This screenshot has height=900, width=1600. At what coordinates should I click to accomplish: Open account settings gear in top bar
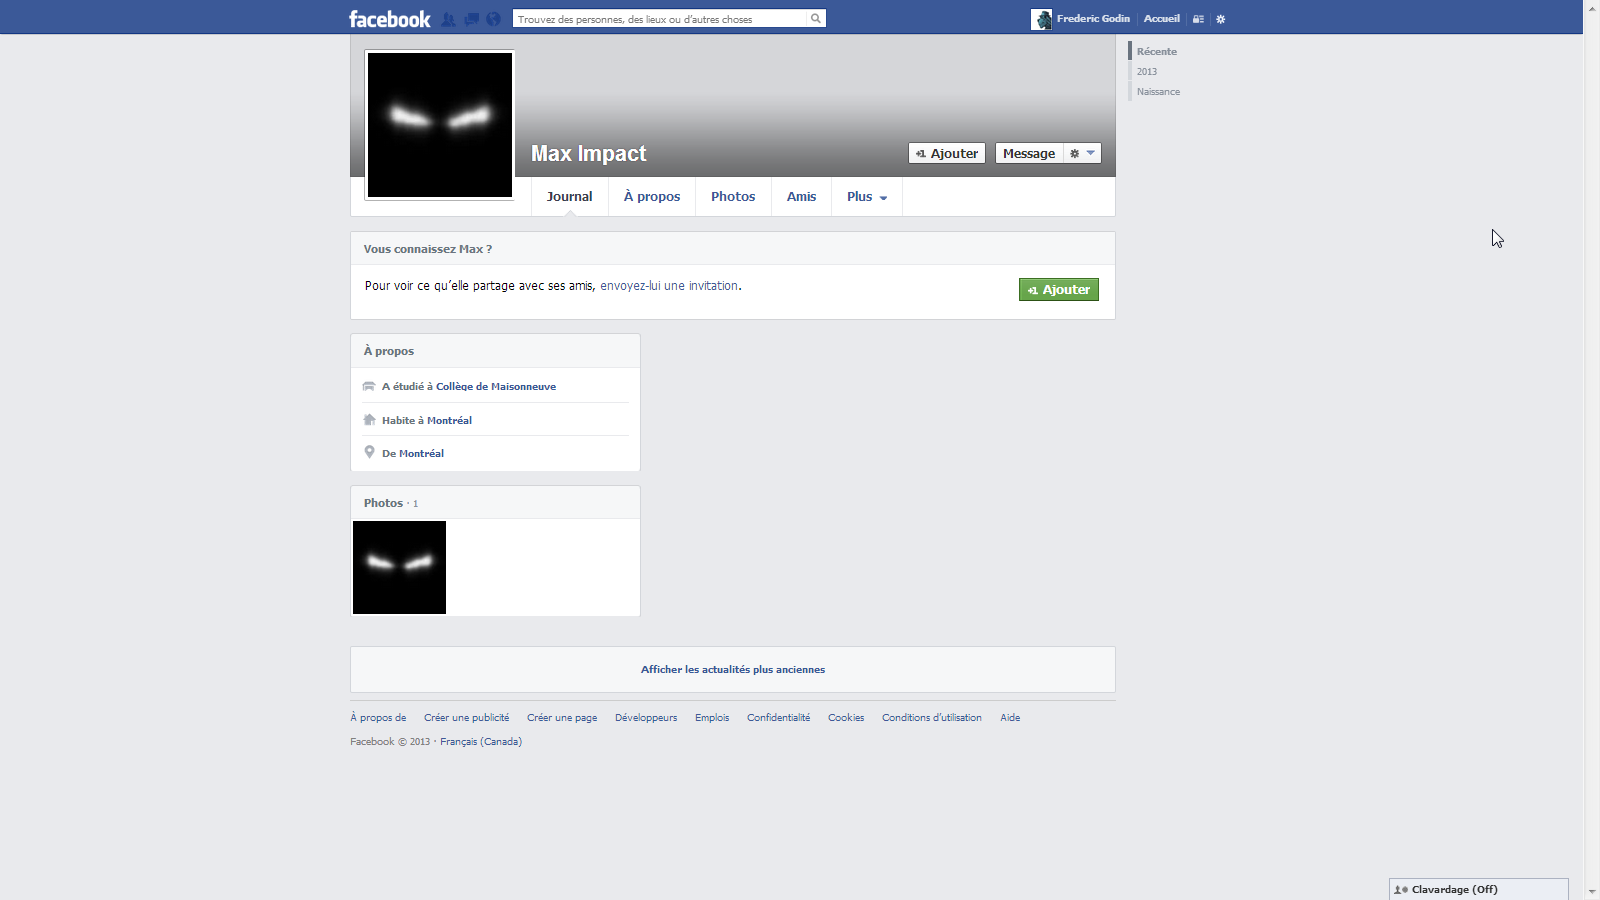[1220, 19]
